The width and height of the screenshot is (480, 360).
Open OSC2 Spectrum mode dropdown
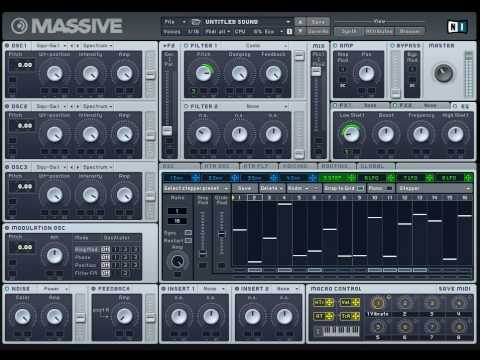point(97,106)
